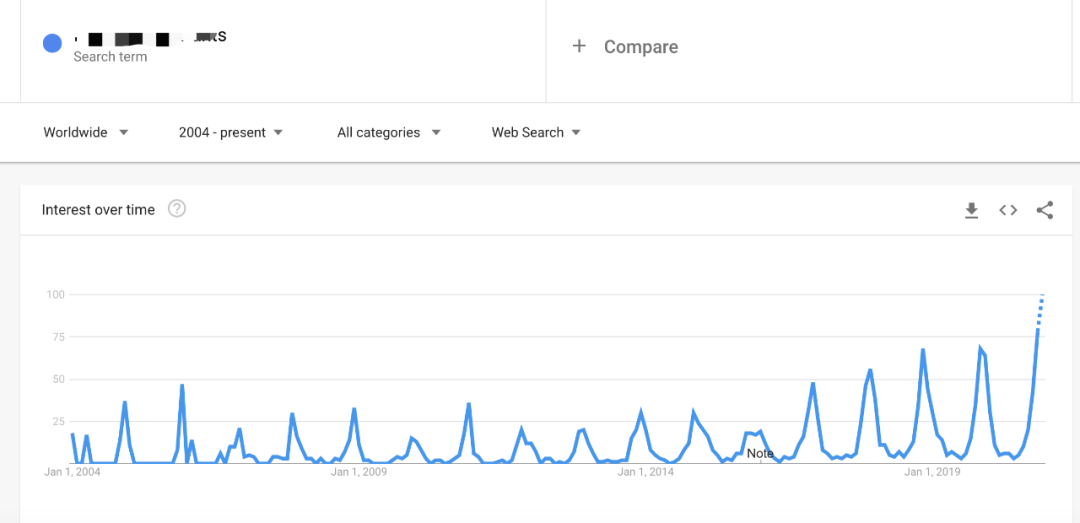This screenshot has width=1080, height=523.
Task: Open the embed code icon
Action: pyautogui.click(x=1008, y=210)
